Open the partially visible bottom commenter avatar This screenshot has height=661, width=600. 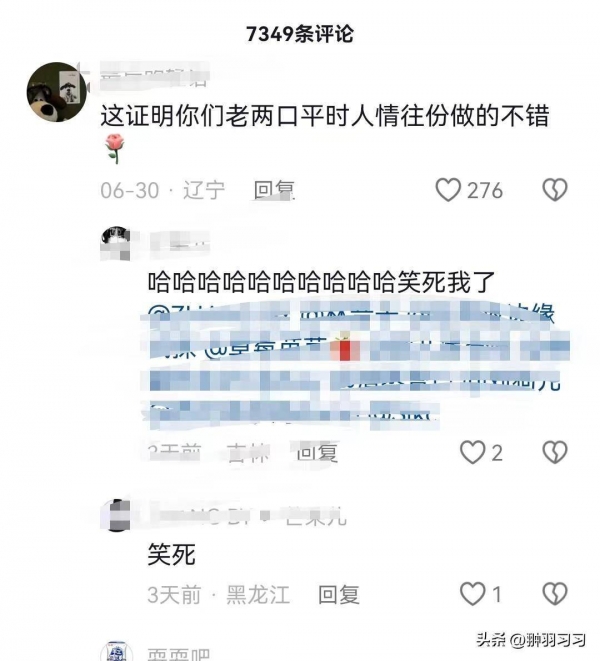(117, 651)
